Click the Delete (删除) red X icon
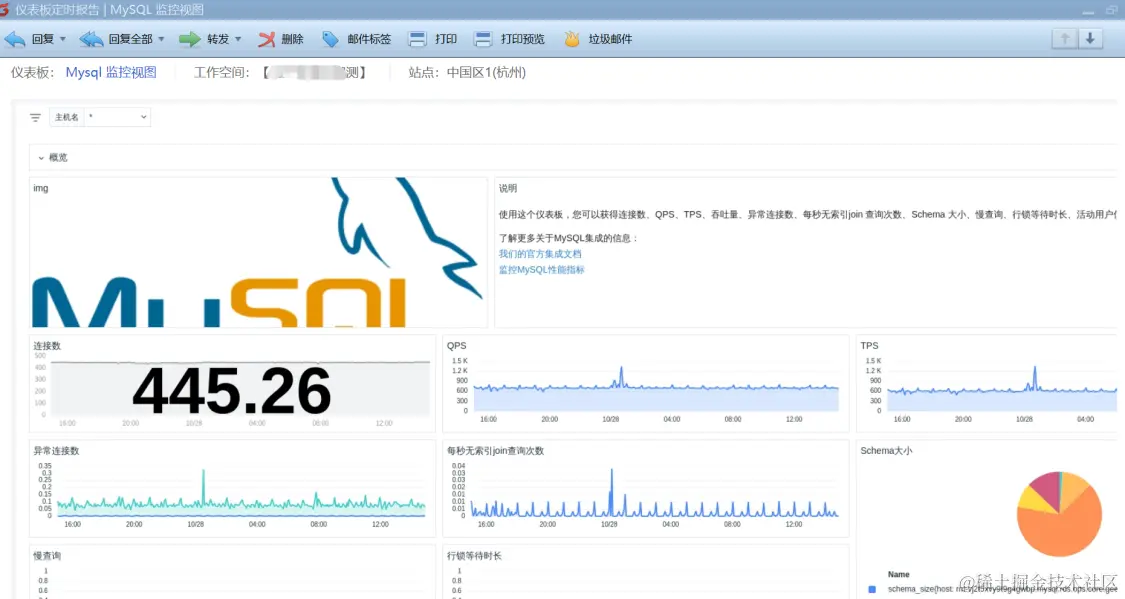The height and width of the screenshot is (599, 1125). point(267,39)
